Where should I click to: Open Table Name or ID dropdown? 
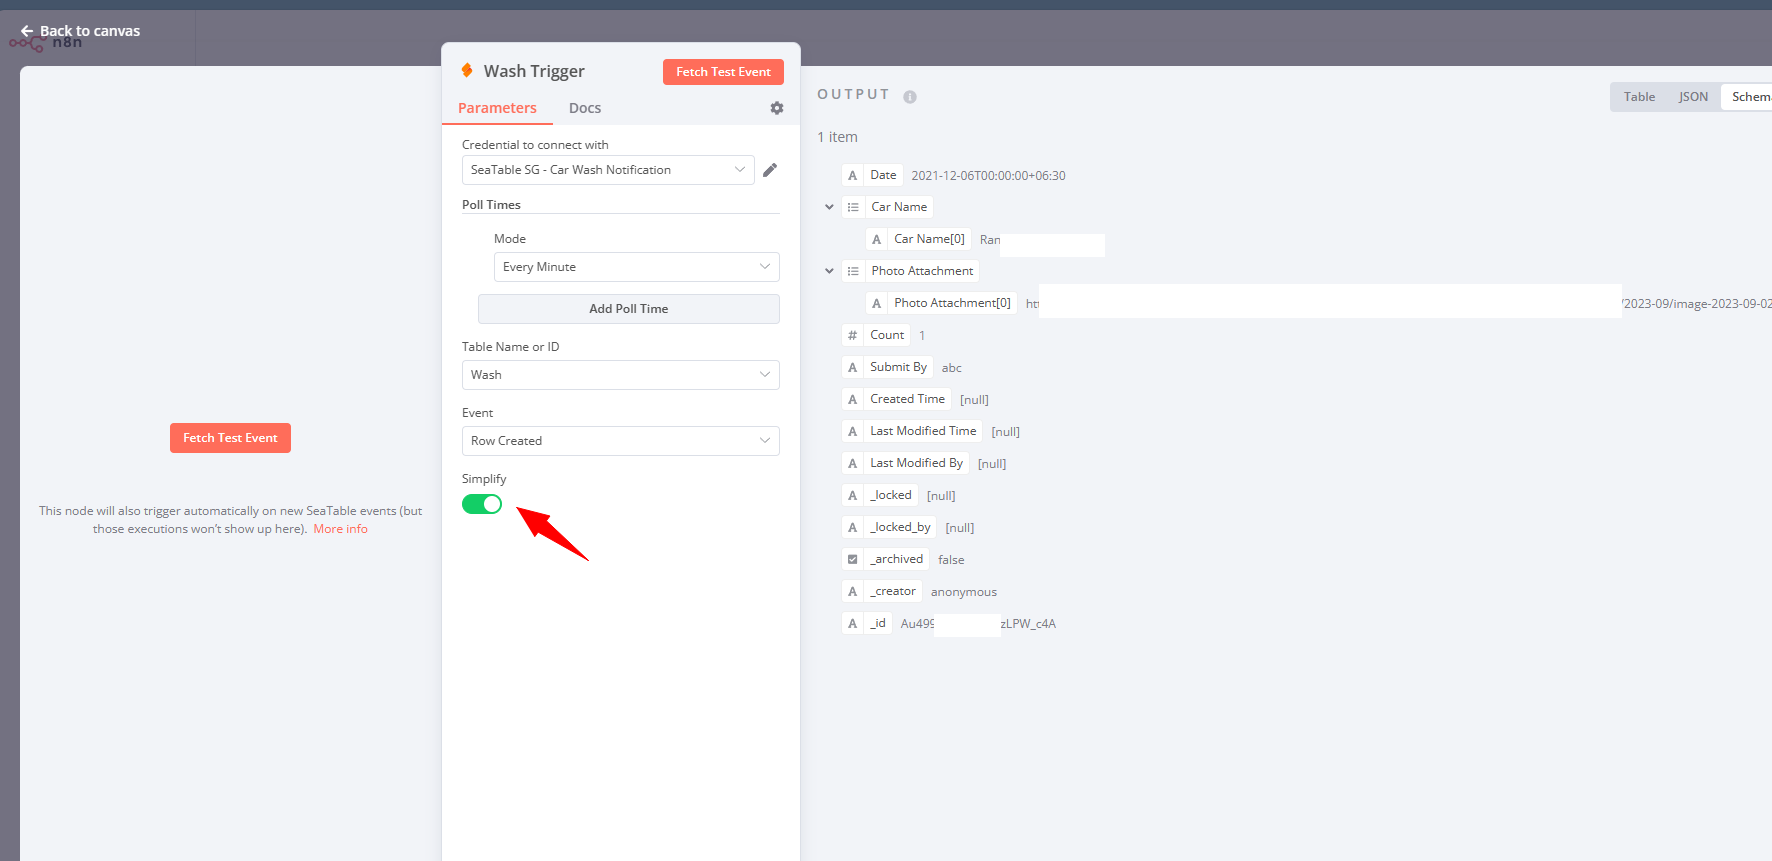click(x=620, y=375)
